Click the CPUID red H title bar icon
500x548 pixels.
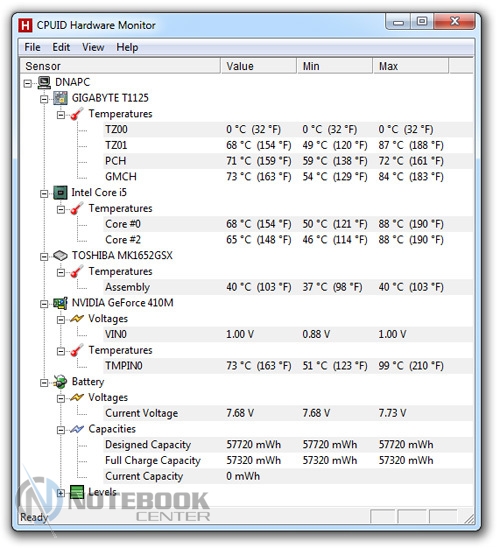[26, 26]
